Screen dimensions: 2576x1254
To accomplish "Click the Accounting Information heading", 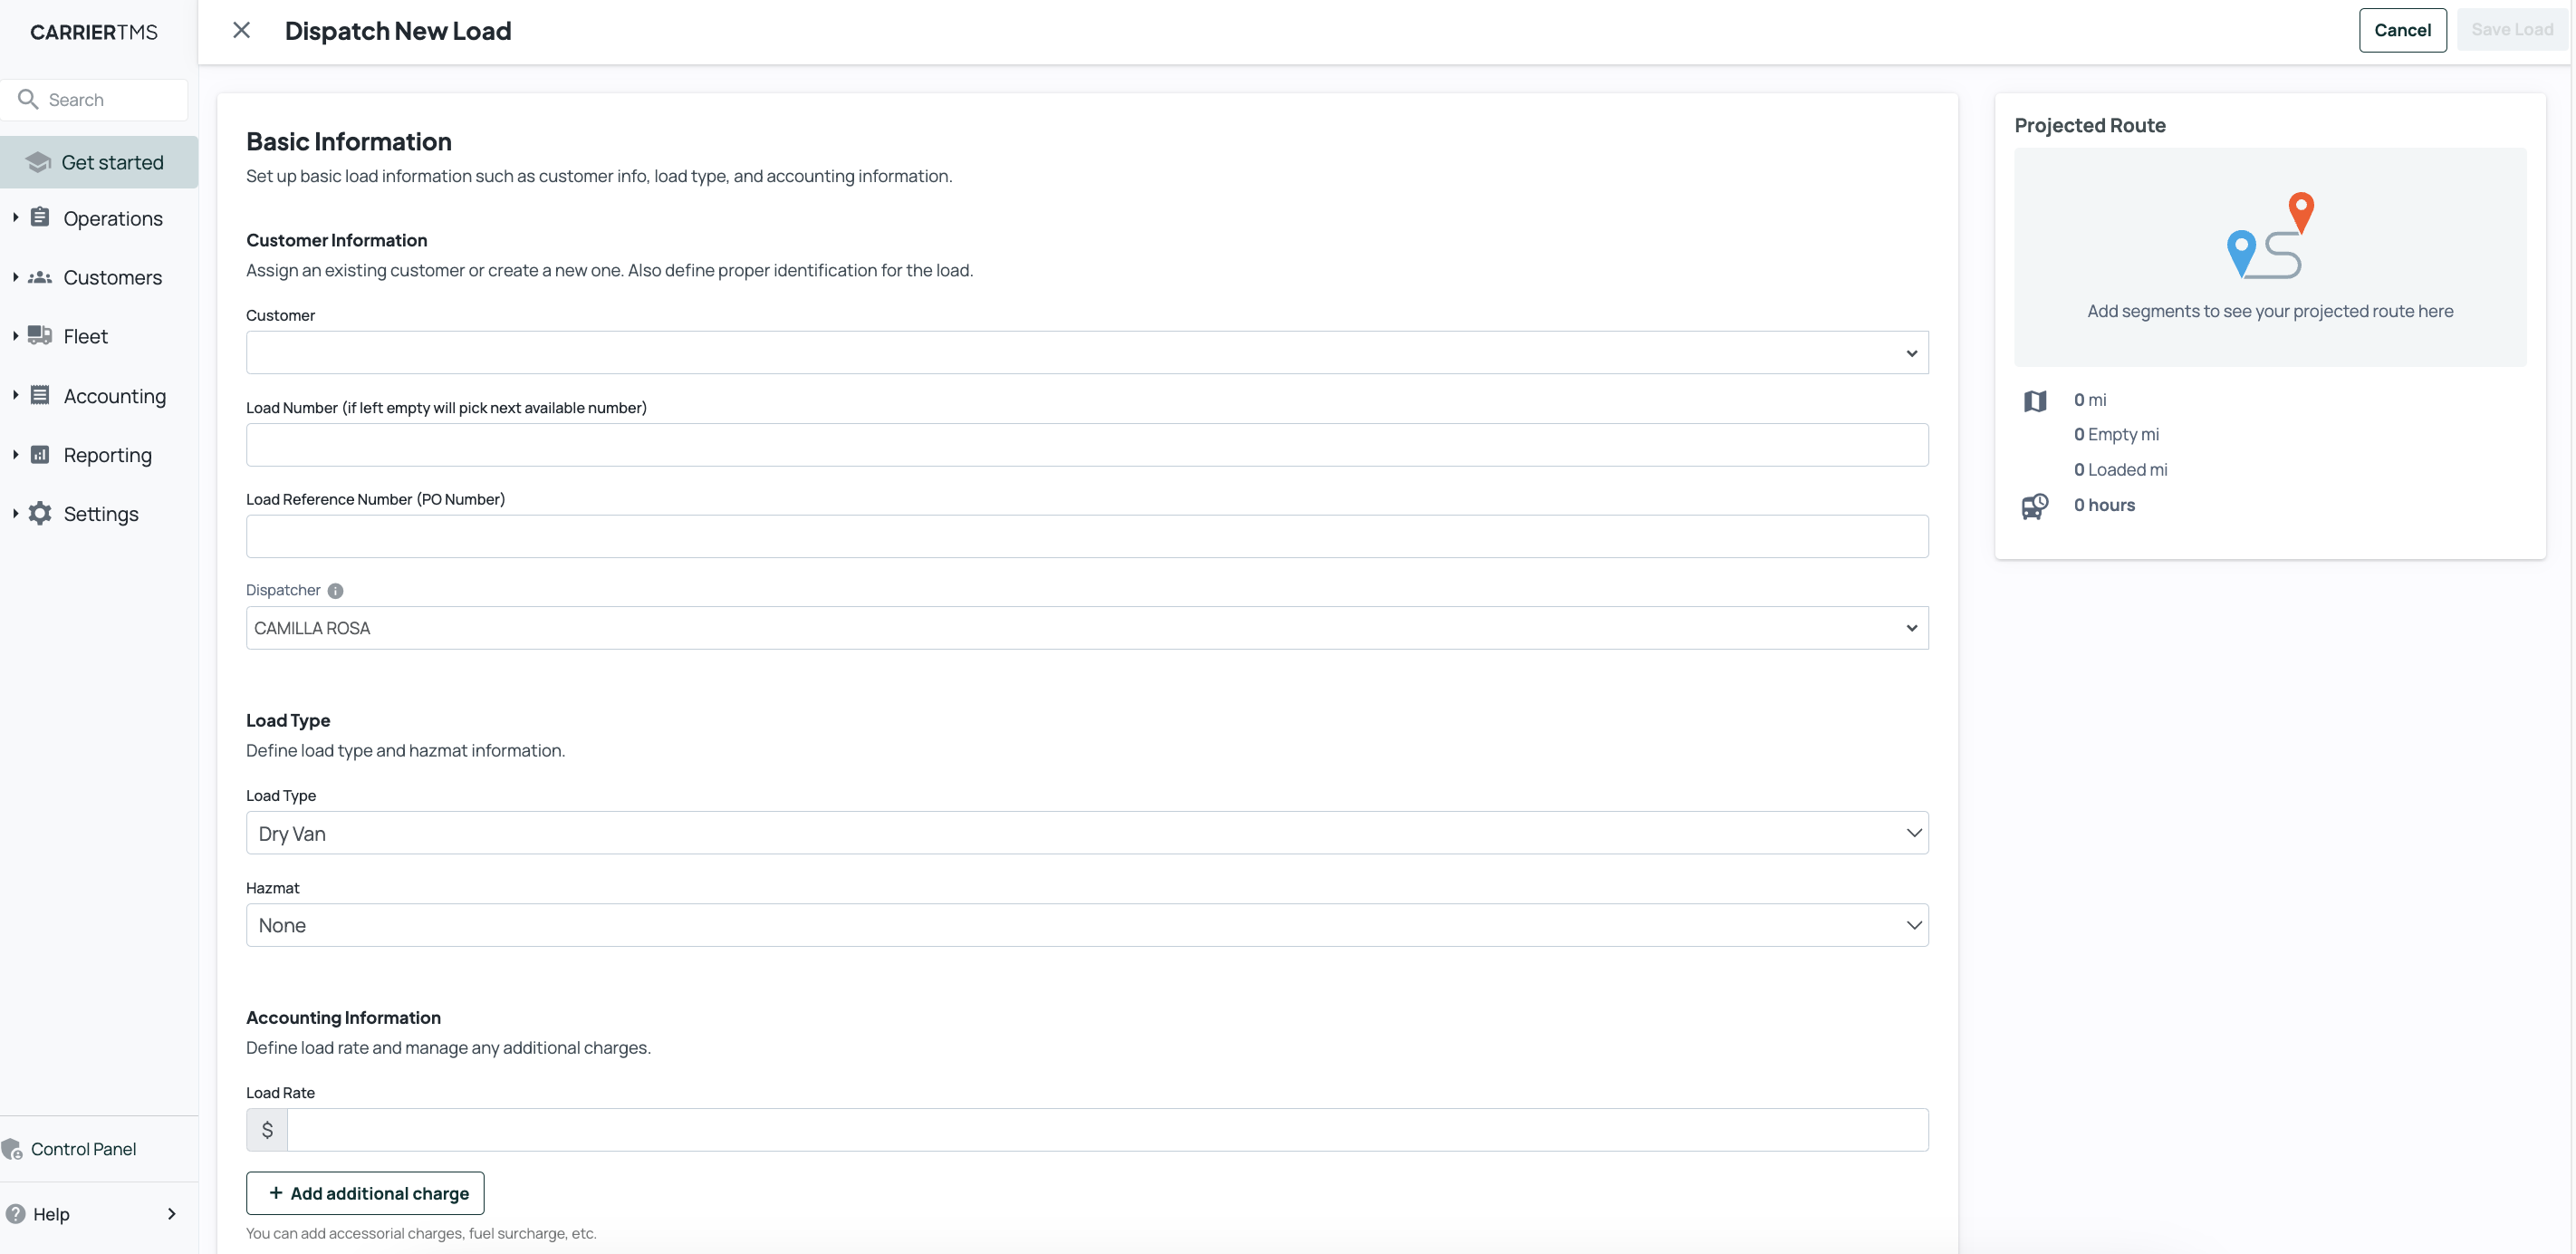I will [343, 1018].
